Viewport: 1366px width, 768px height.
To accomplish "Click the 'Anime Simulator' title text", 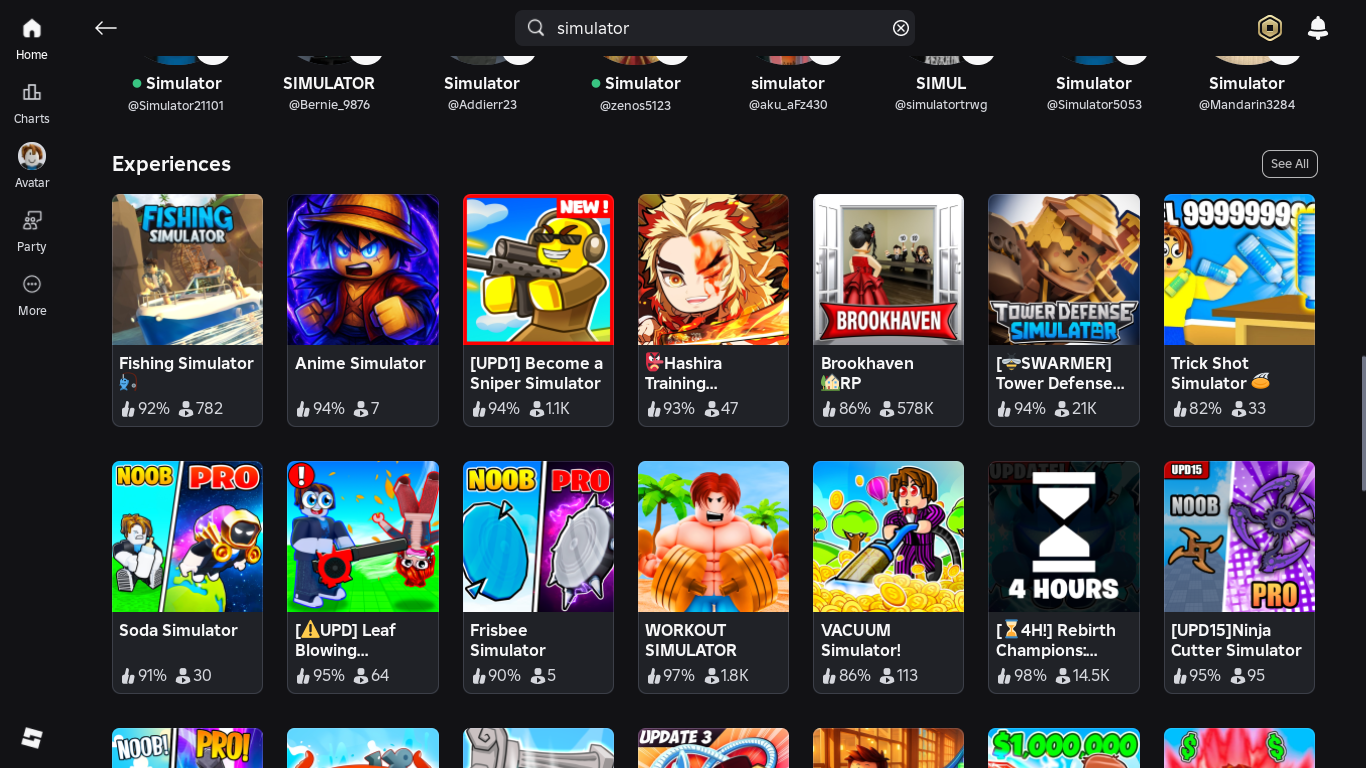I will [x=360, y=364].
